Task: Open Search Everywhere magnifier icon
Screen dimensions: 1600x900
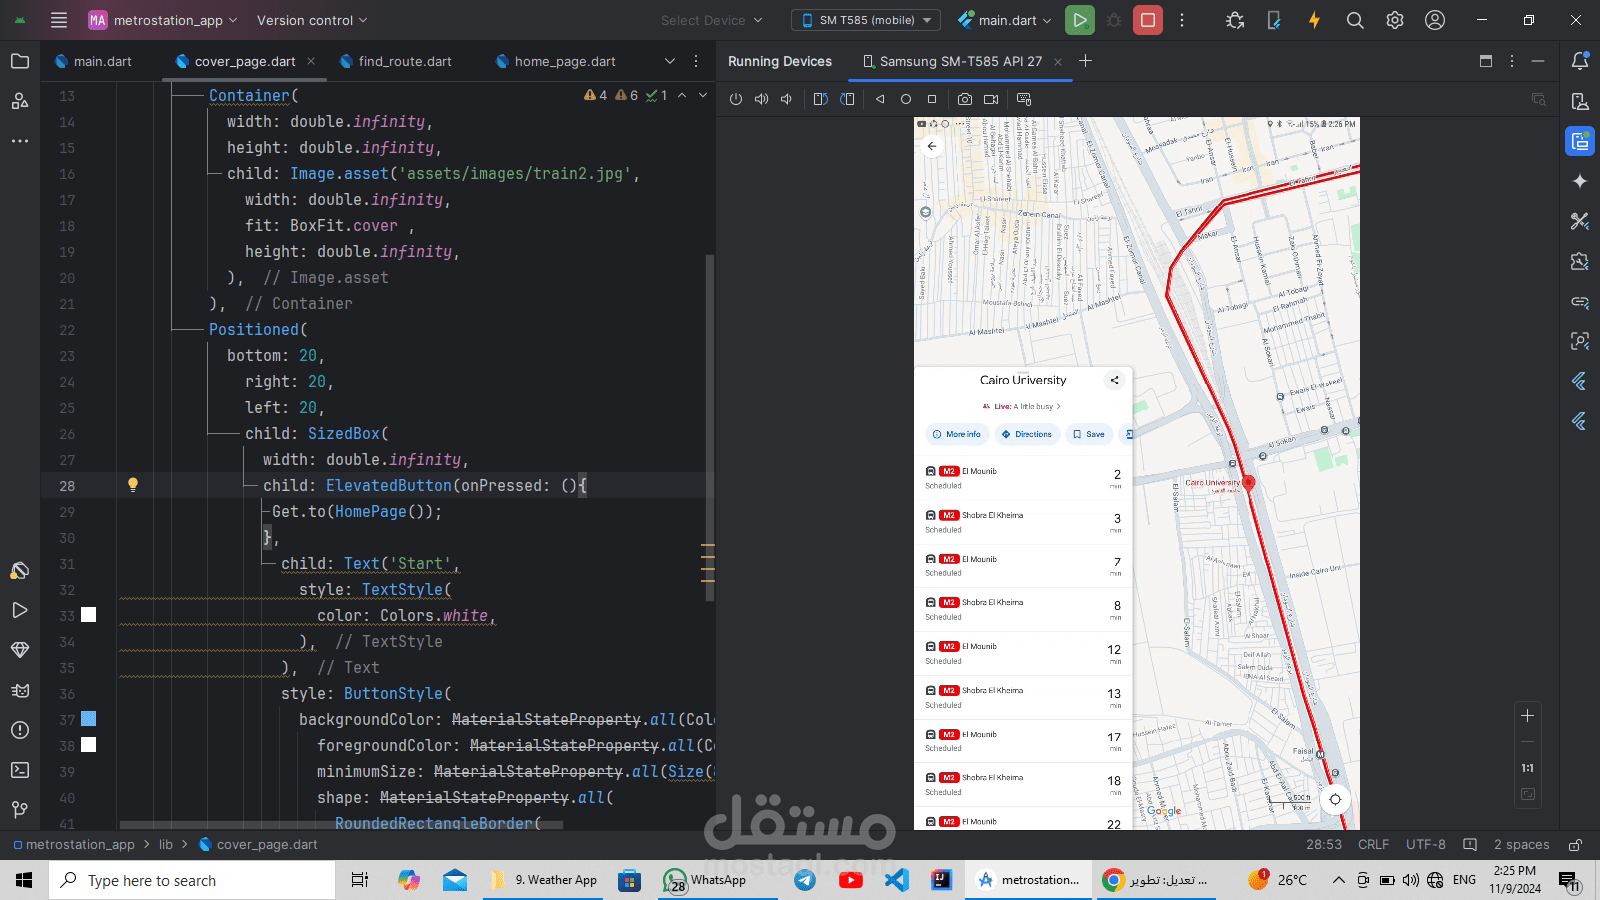Action: (1355, 20)
